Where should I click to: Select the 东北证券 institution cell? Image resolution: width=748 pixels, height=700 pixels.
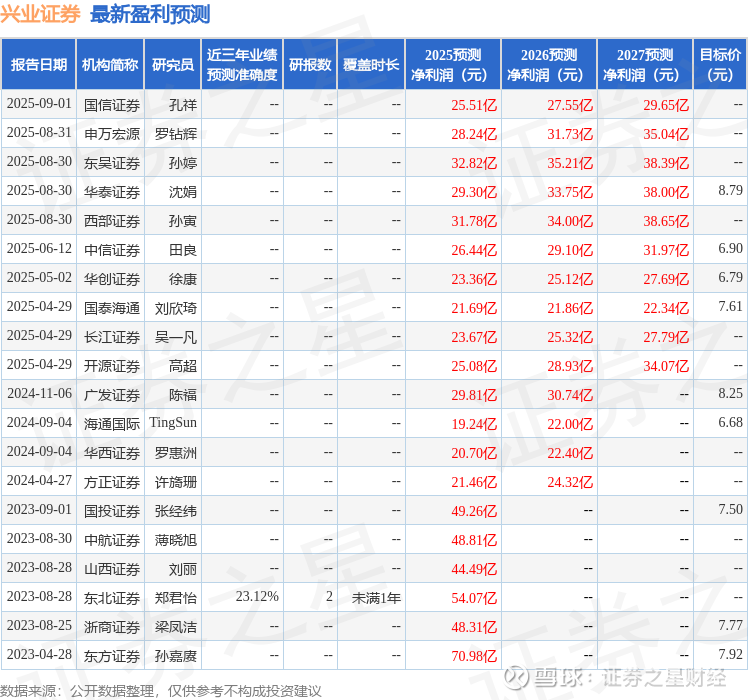click(112, 598)
